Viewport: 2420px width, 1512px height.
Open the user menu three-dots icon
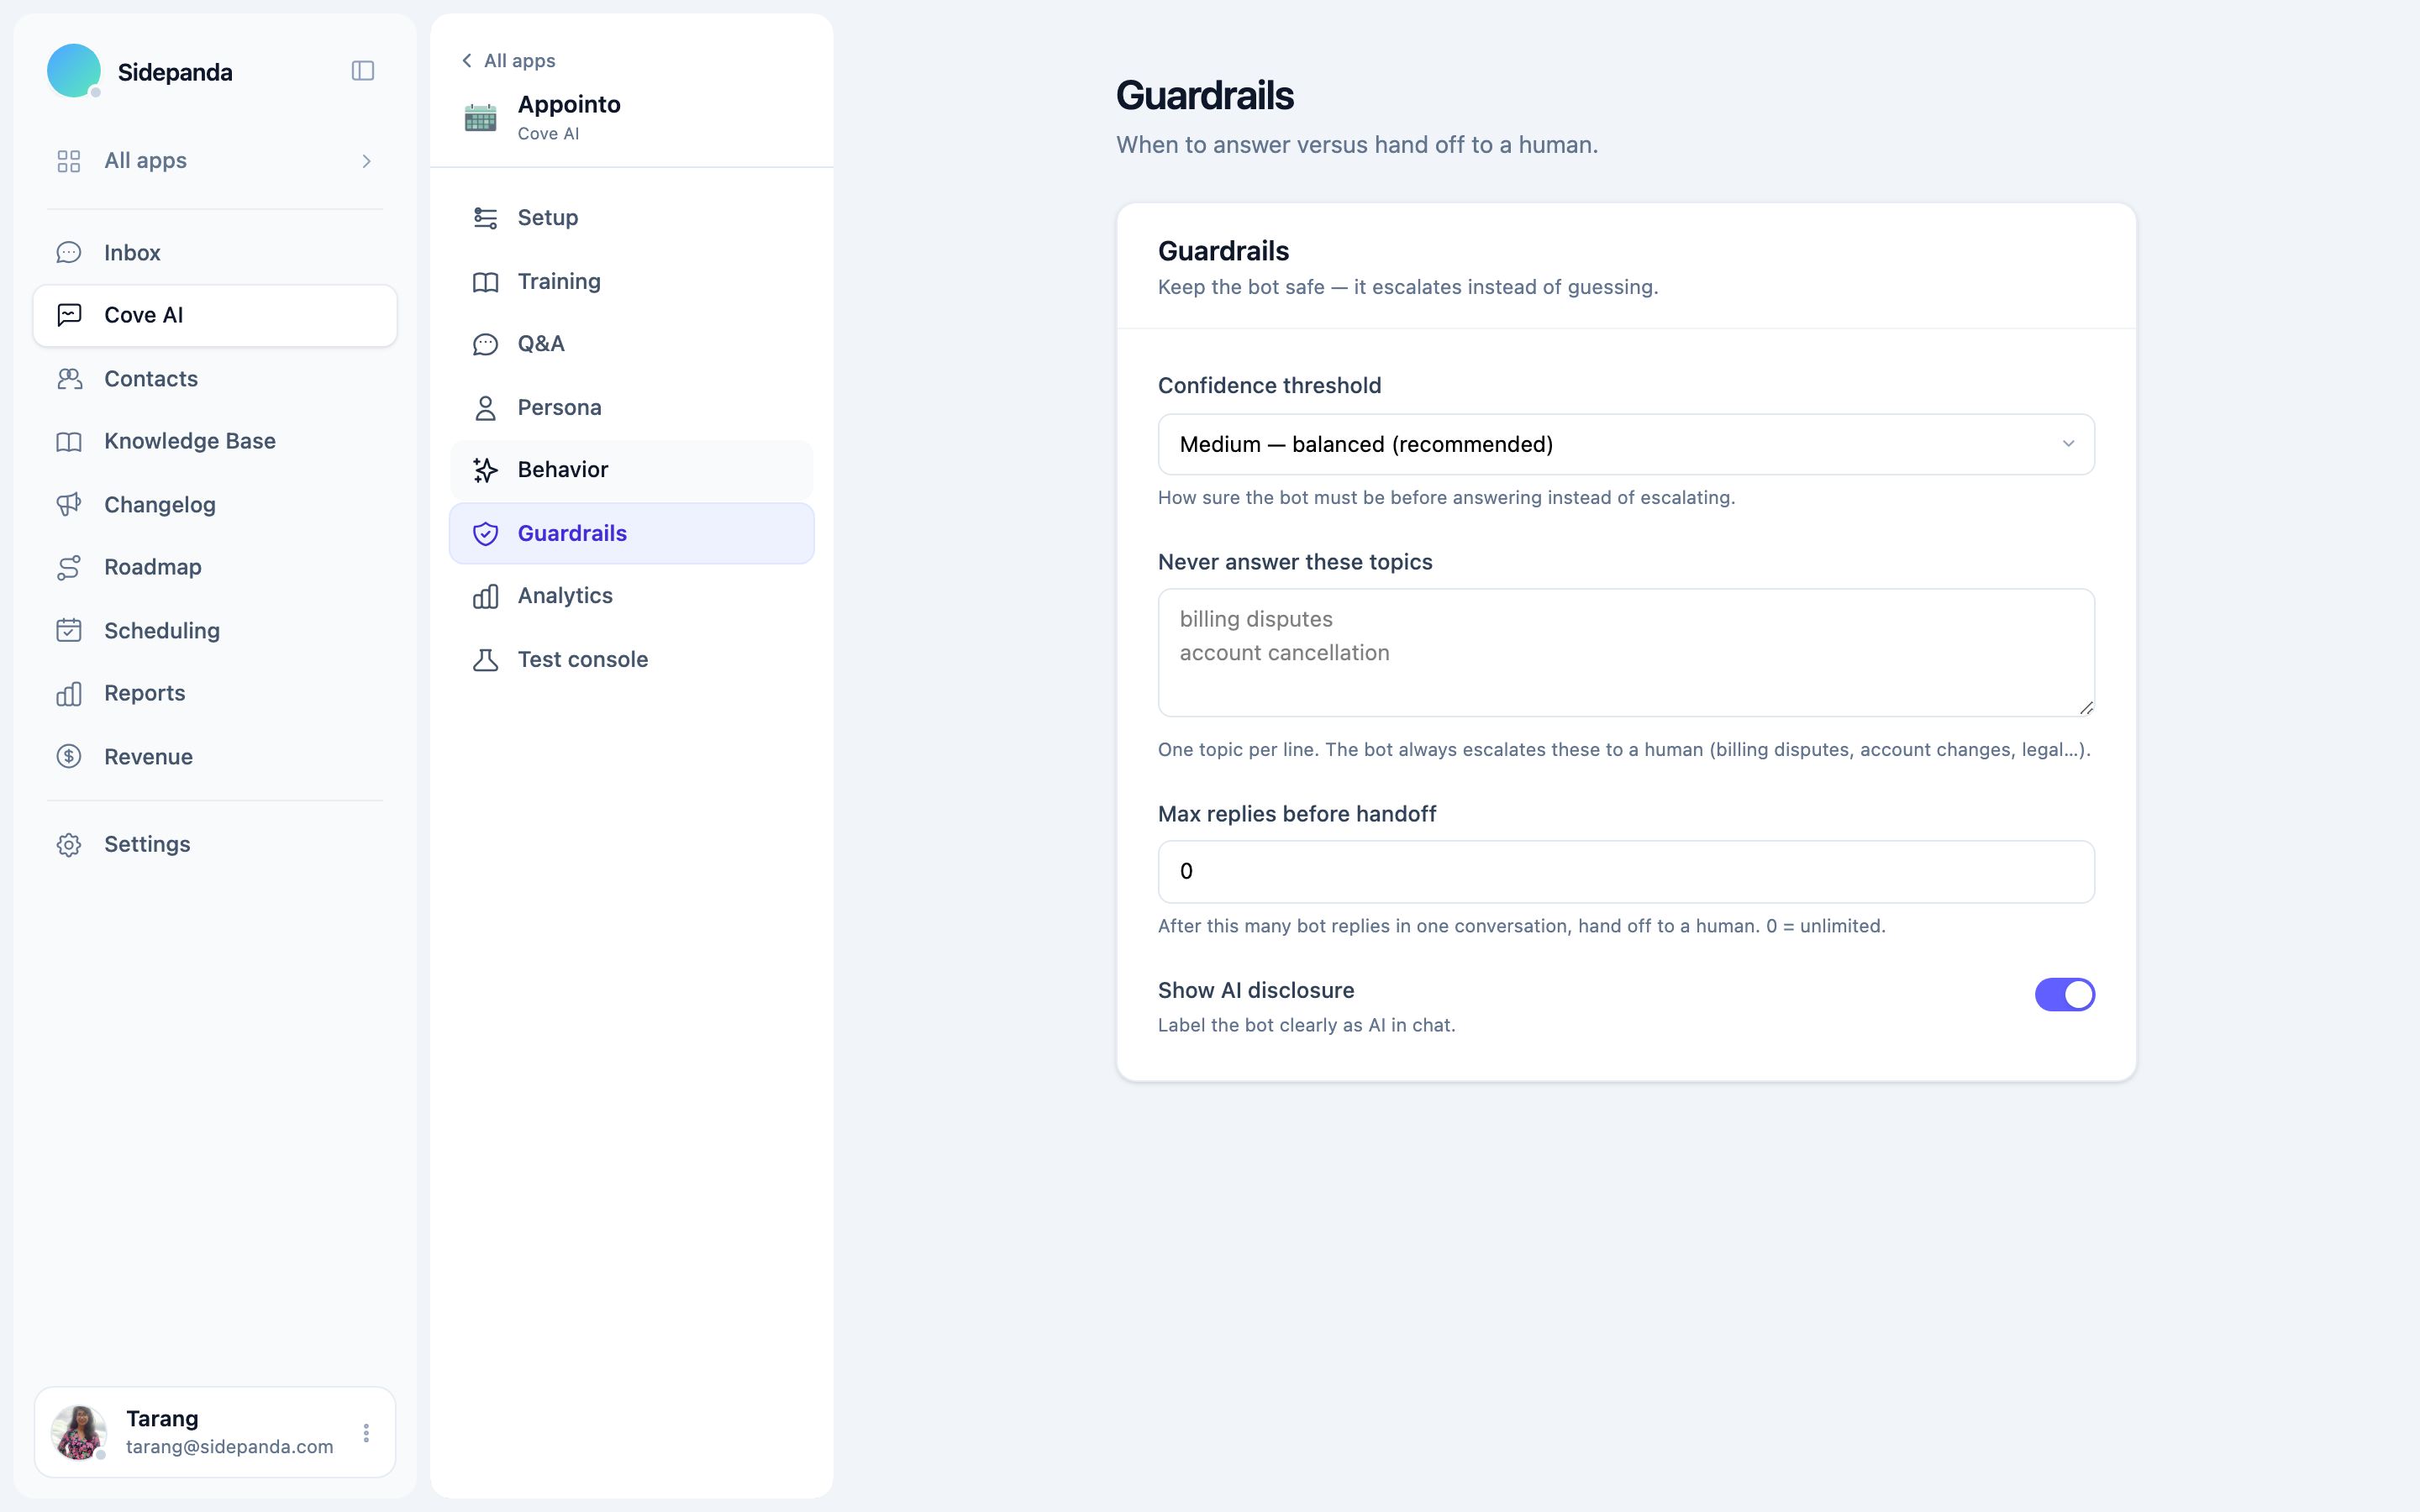366,1433
